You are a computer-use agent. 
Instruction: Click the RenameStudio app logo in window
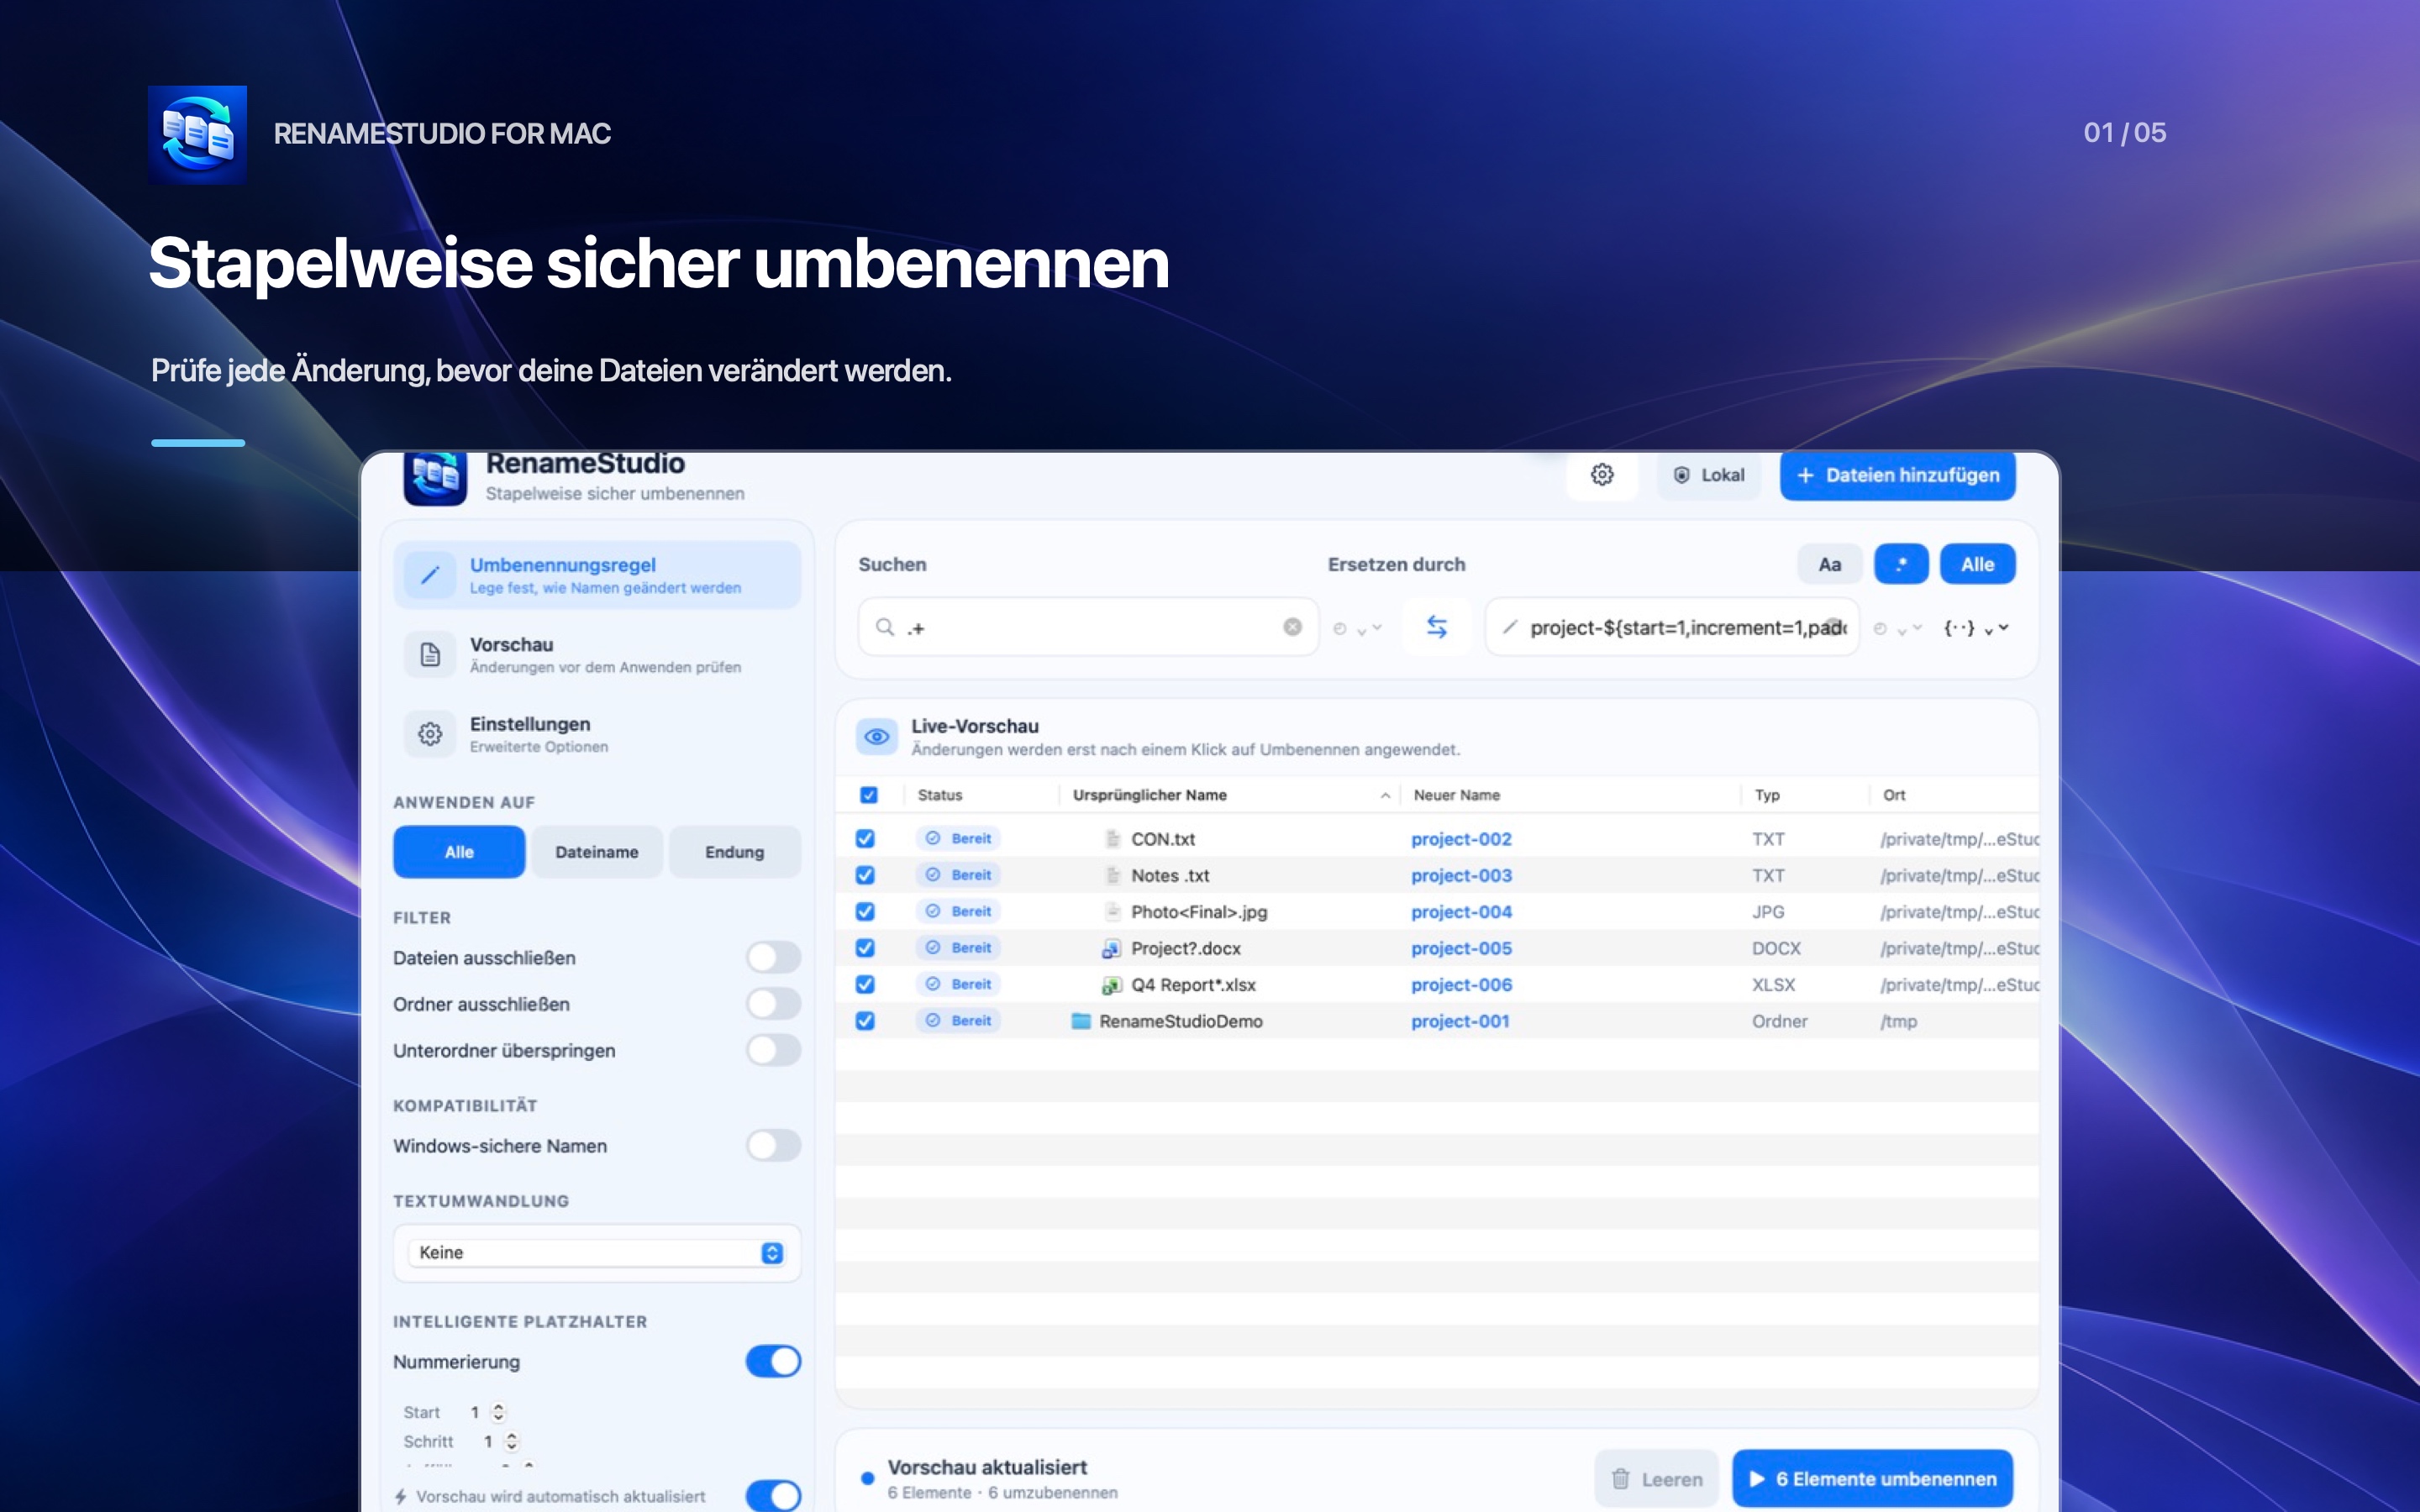click(x=435, y=478)
